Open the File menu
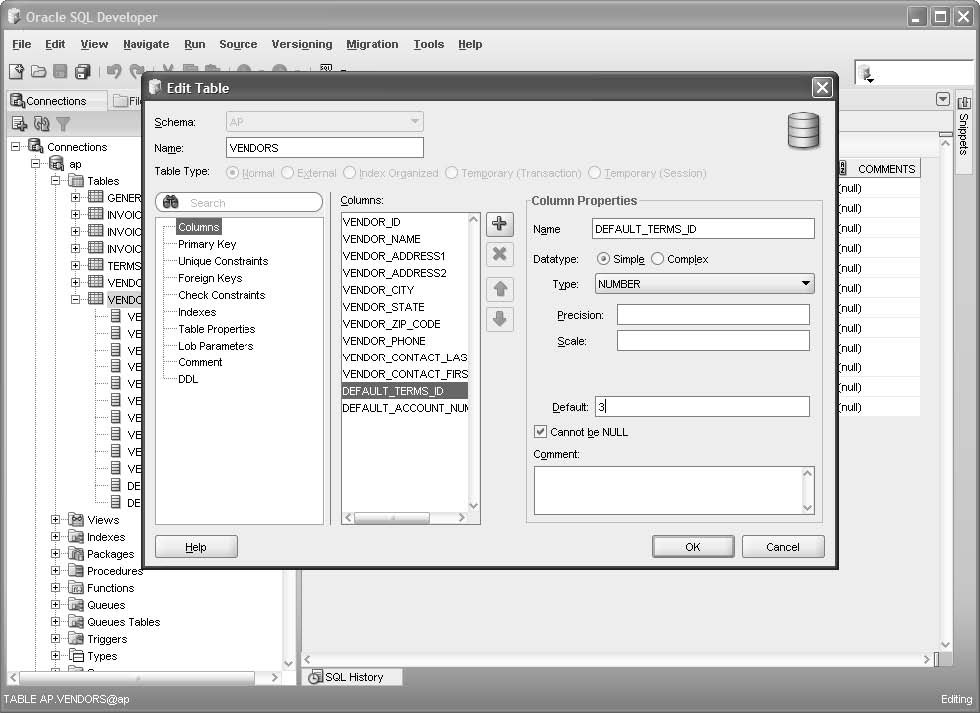Viewport: 980px width, 713px height. (21, 44)
